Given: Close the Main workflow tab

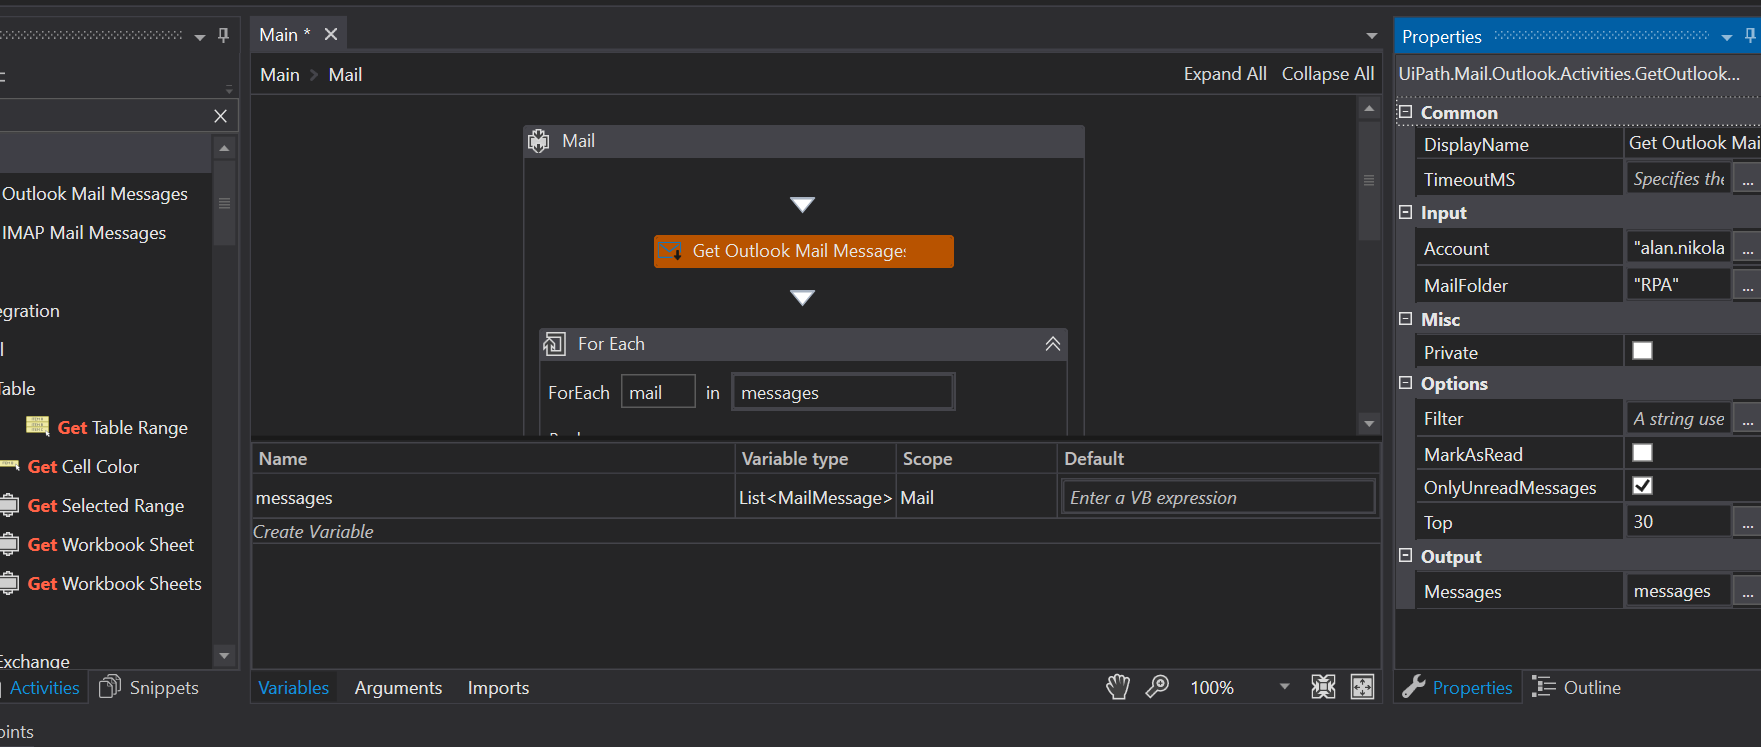Looking at the screenshot, I should tap(331, 35).
